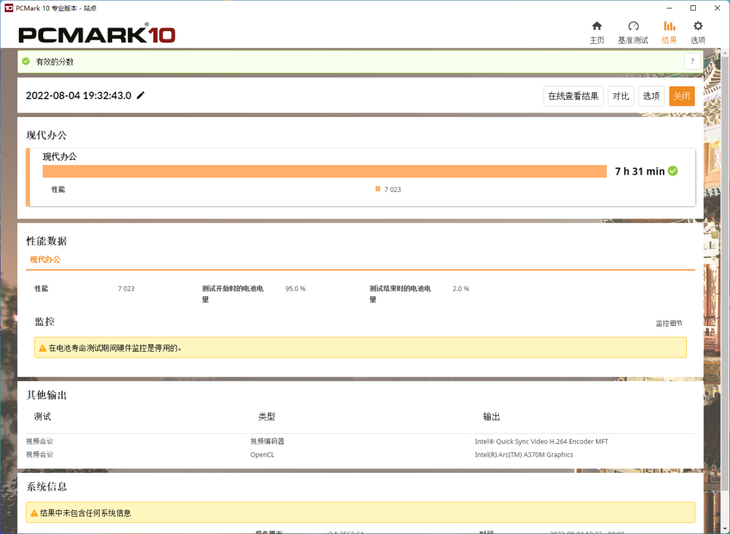
Task: Click the pencil edit icon beside result date
Action: tap(141, 95)
